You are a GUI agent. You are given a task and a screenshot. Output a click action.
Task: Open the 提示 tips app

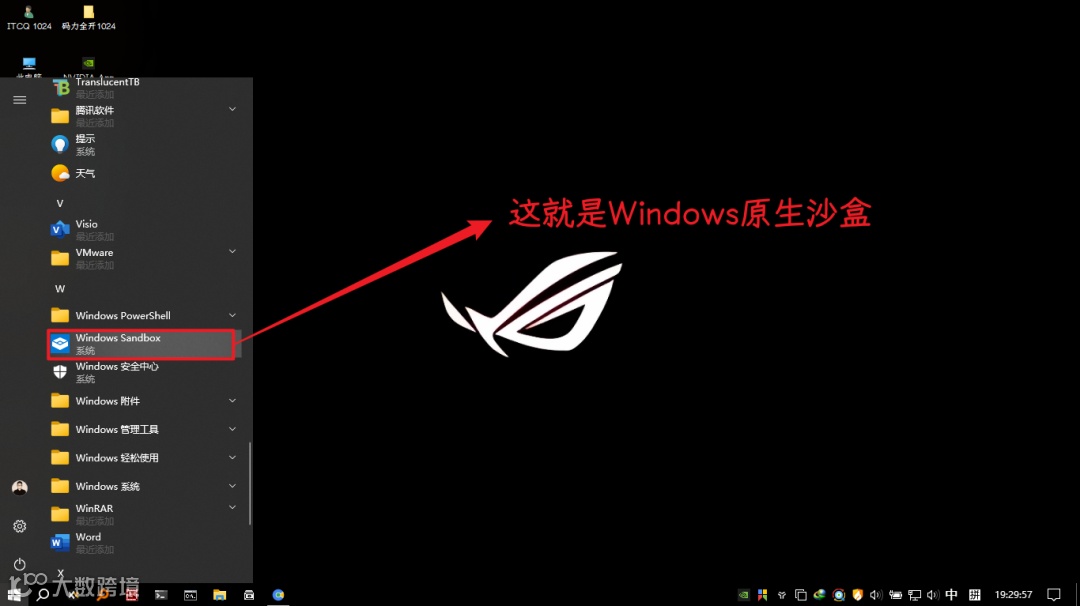[145, 145]
